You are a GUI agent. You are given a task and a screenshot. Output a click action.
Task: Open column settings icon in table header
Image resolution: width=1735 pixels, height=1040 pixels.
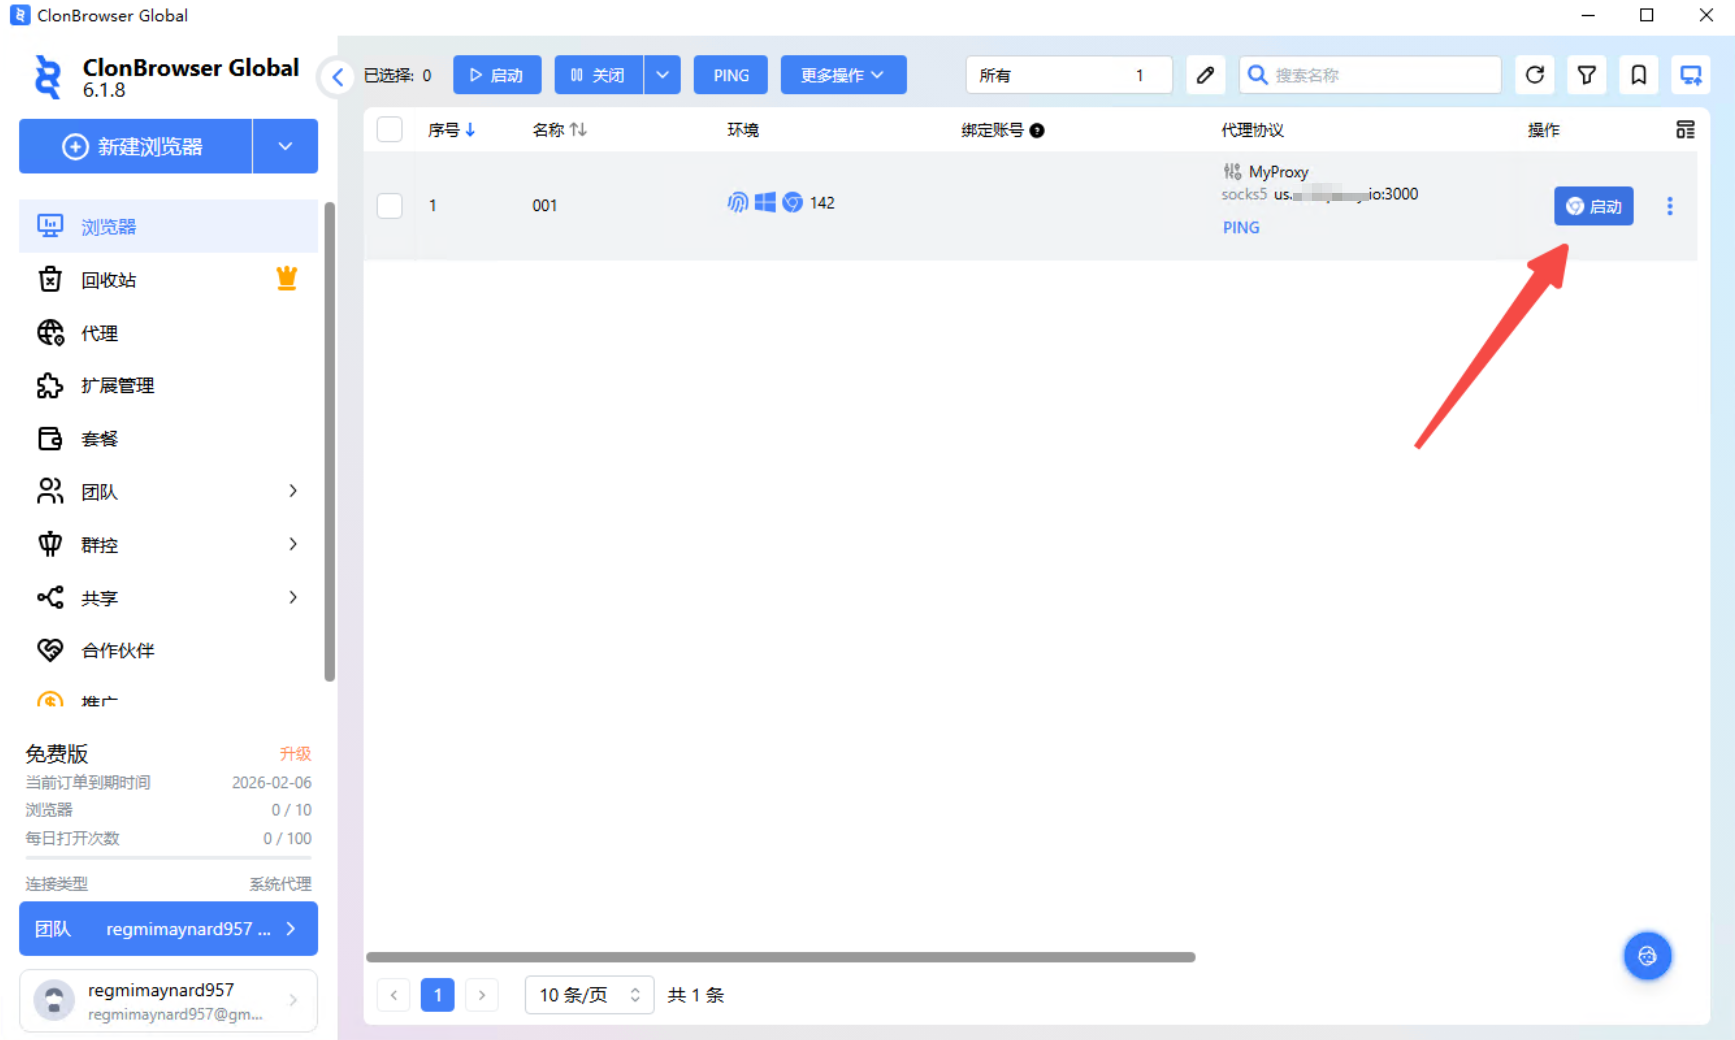(1685, 130)
